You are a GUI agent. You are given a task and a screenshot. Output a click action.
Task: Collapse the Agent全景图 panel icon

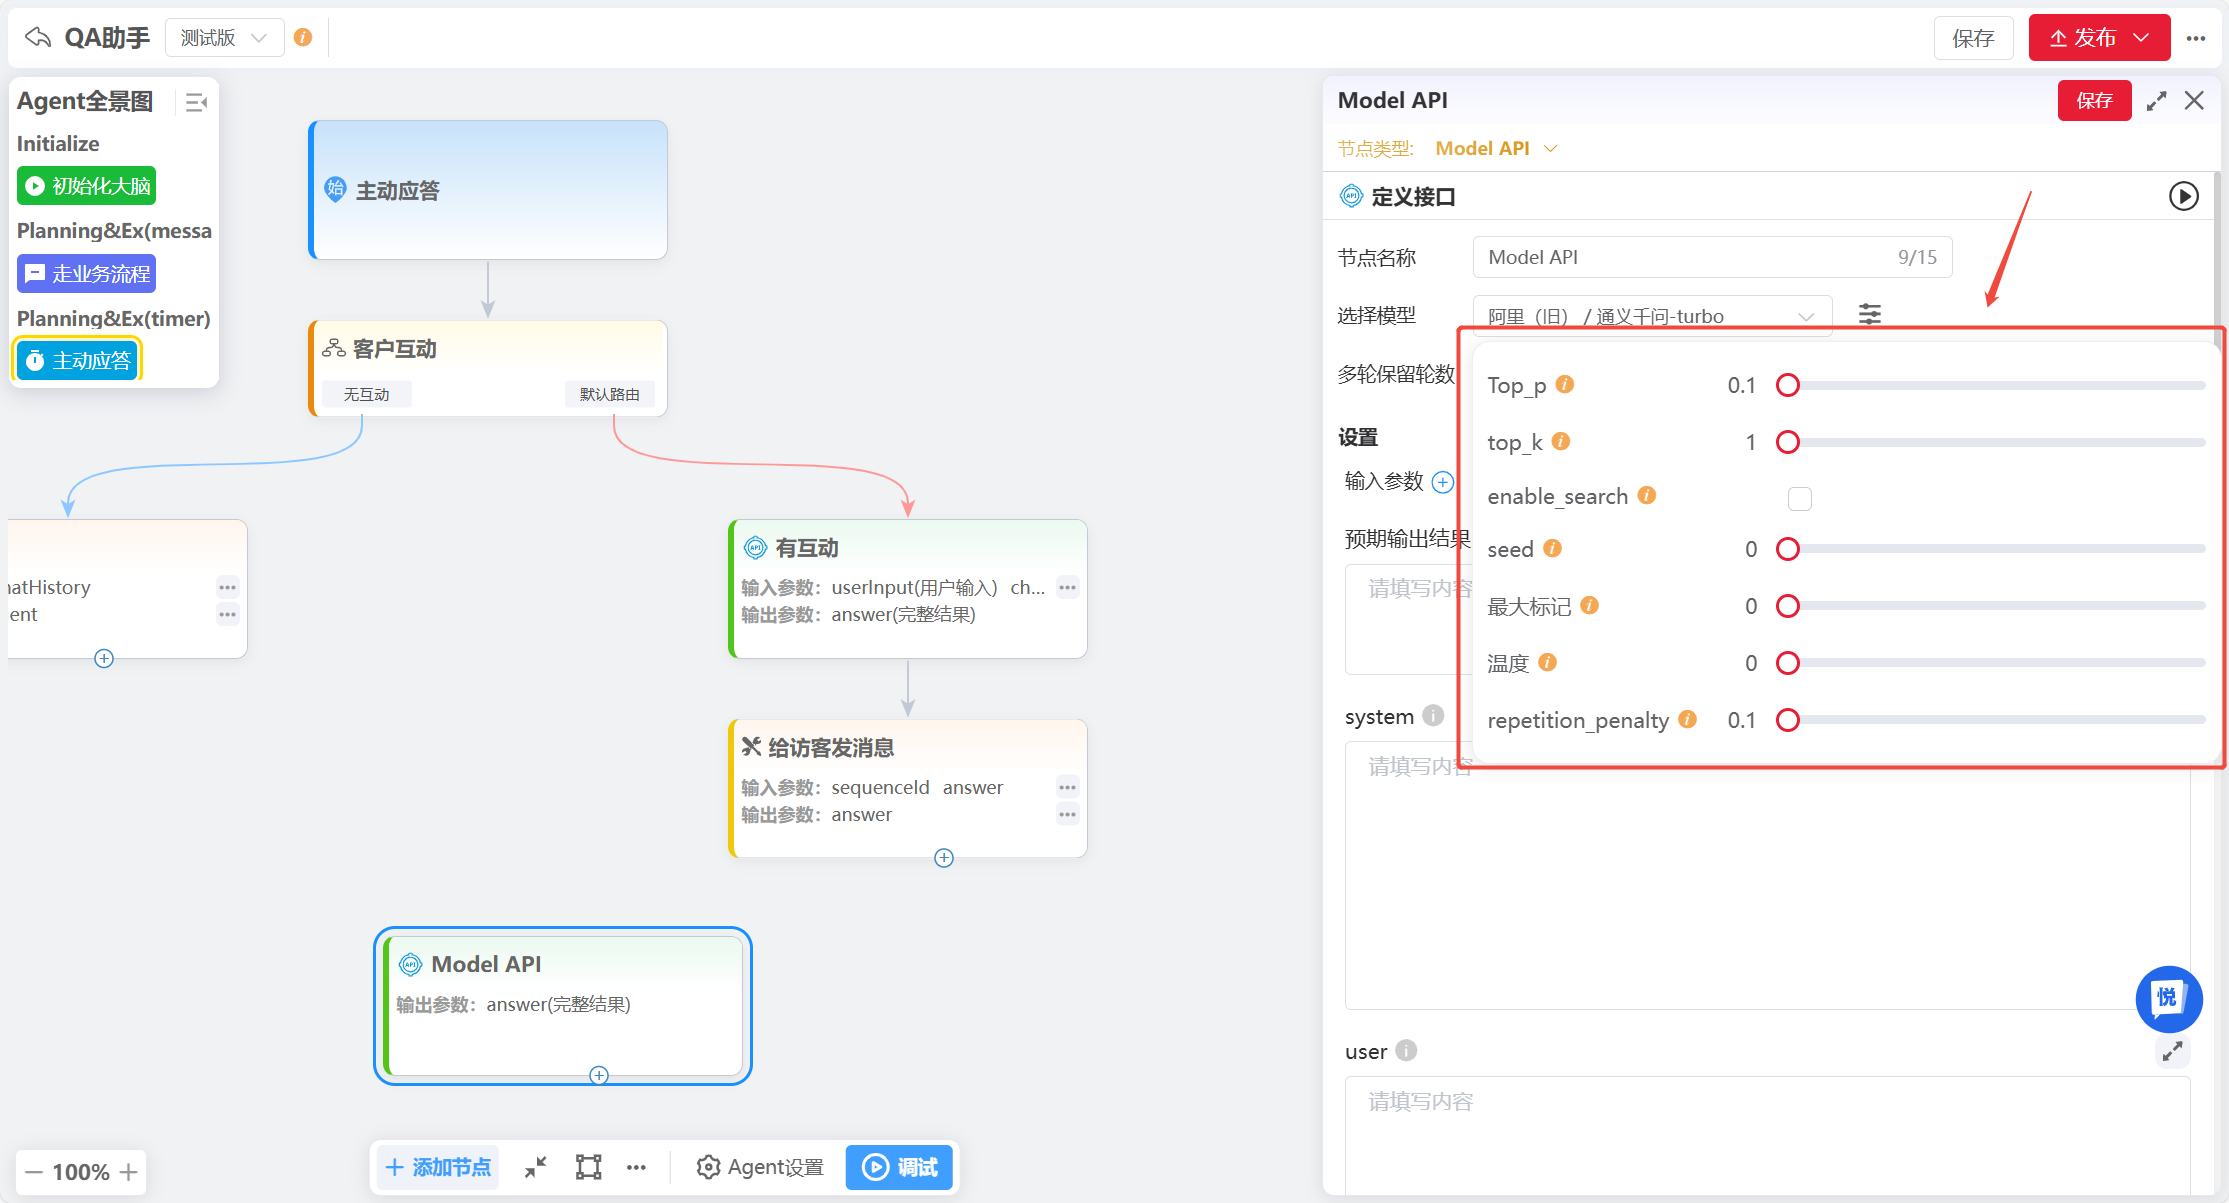tap(196, 102)
